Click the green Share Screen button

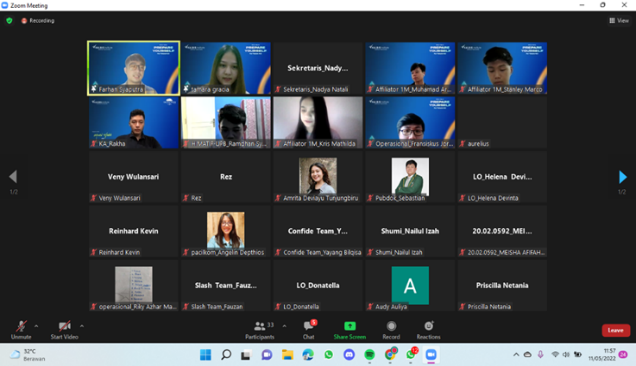pyautogui.click(x=350, y=329)
